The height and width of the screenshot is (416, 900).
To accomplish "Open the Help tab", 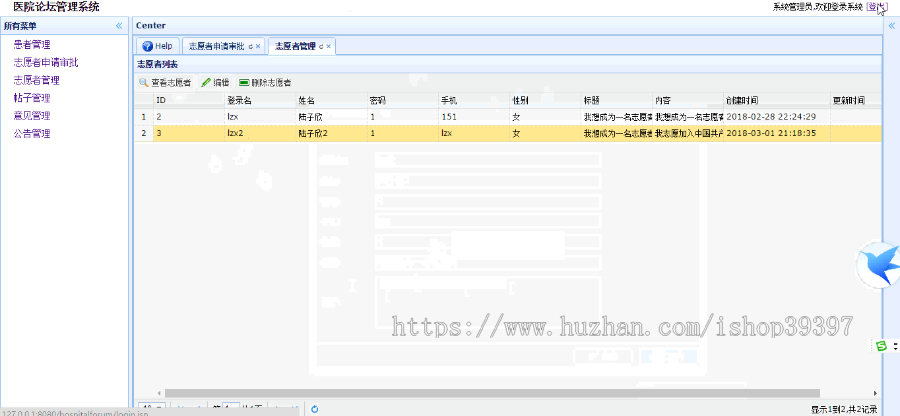I will (158, 46).
